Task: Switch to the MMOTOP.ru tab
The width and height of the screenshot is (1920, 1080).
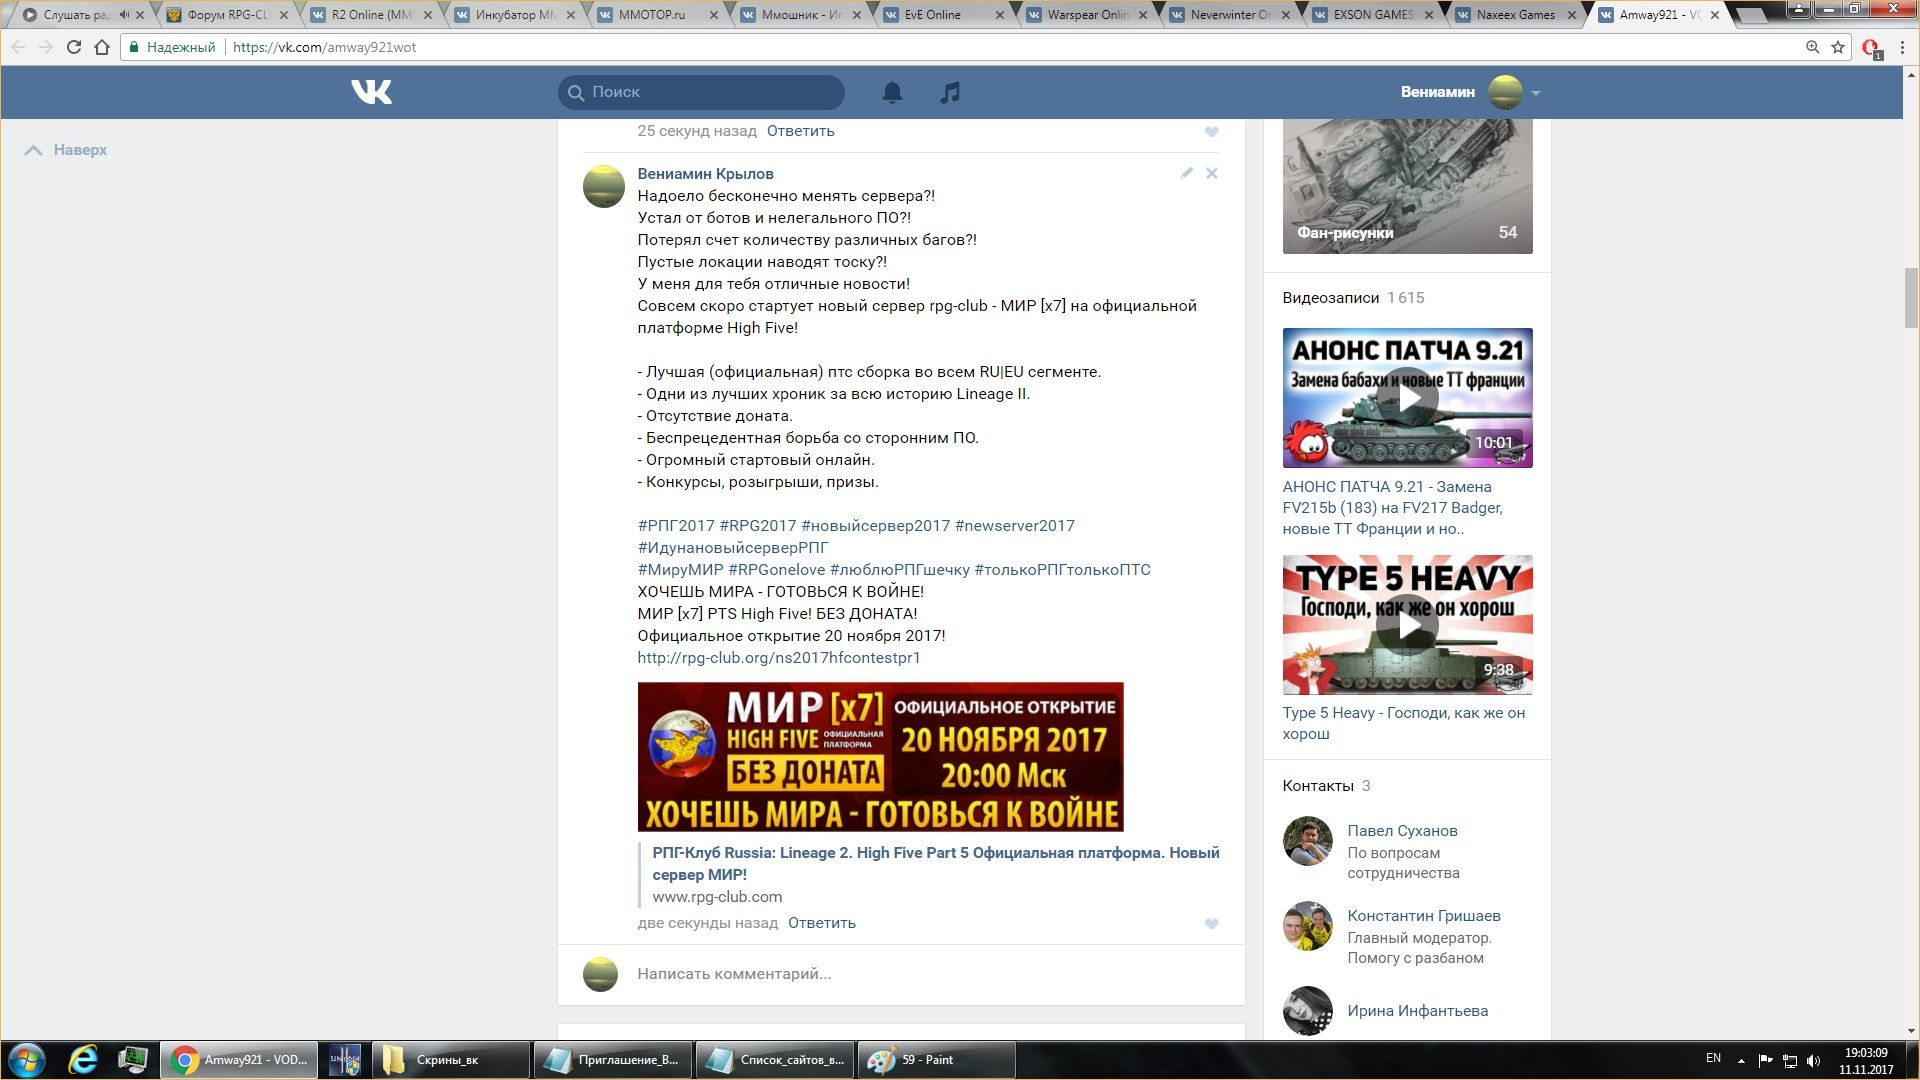Action: (x=651, y=15)
